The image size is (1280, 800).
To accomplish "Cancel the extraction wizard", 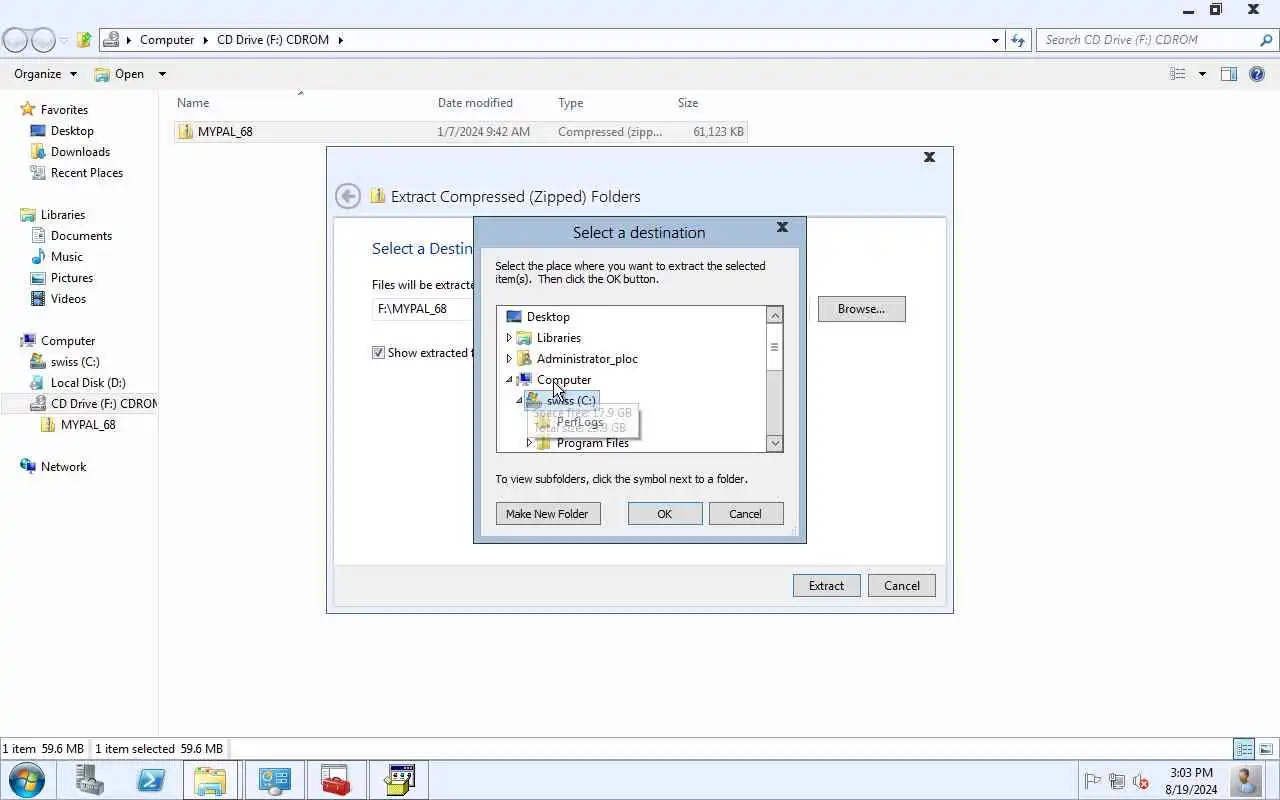I will click(x=902, y=586).
